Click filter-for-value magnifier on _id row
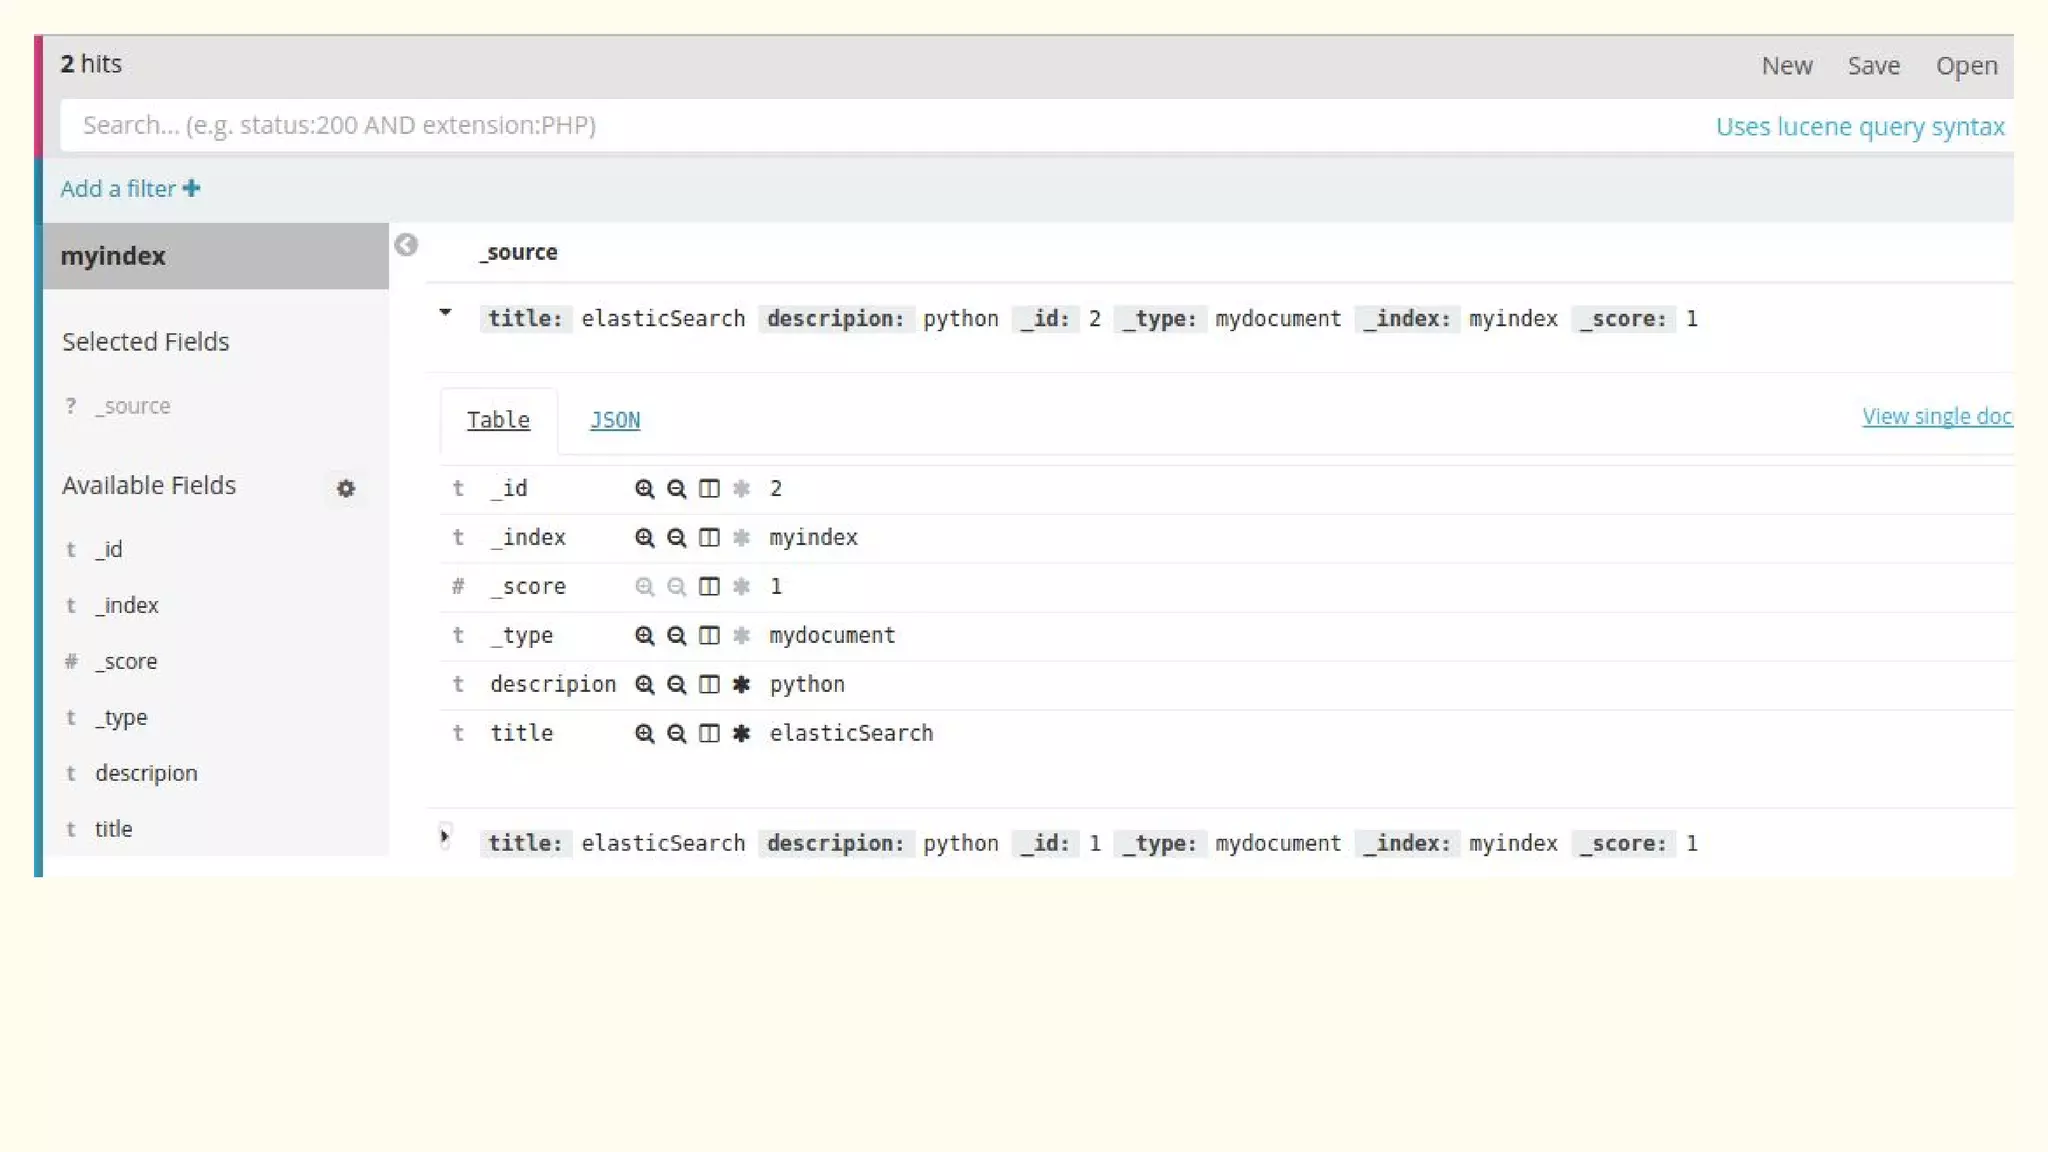Viewport: 2048px width, 1152px height. pos(644,488)
